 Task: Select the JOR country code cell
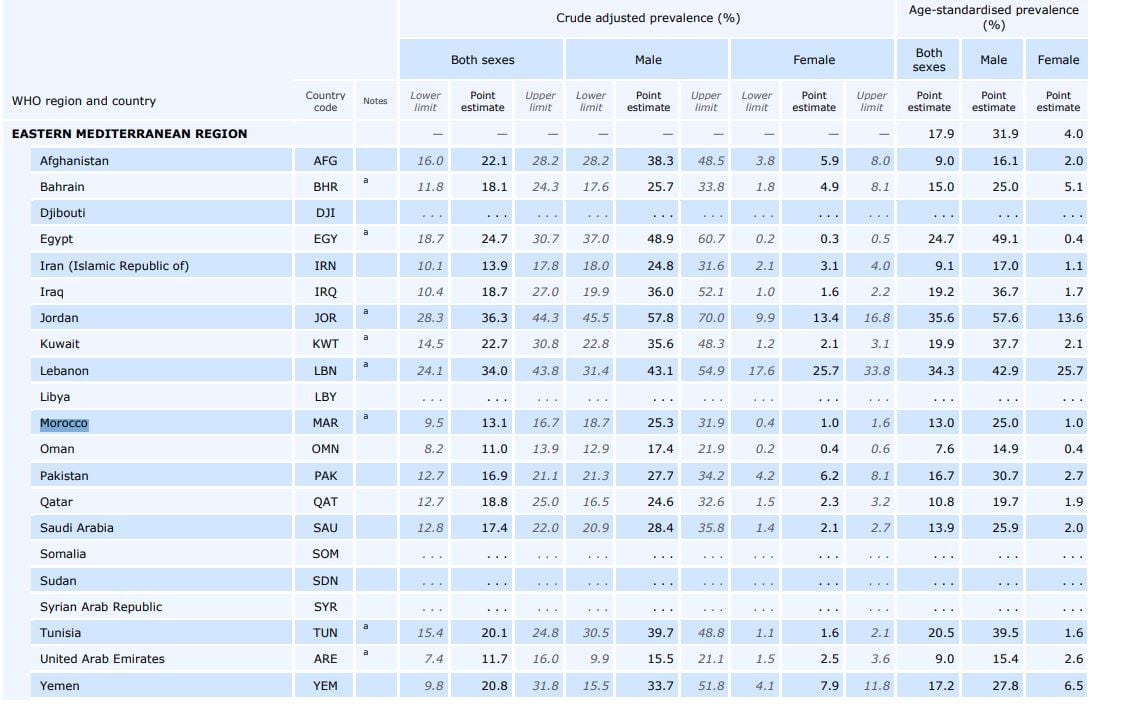point(325,318)
